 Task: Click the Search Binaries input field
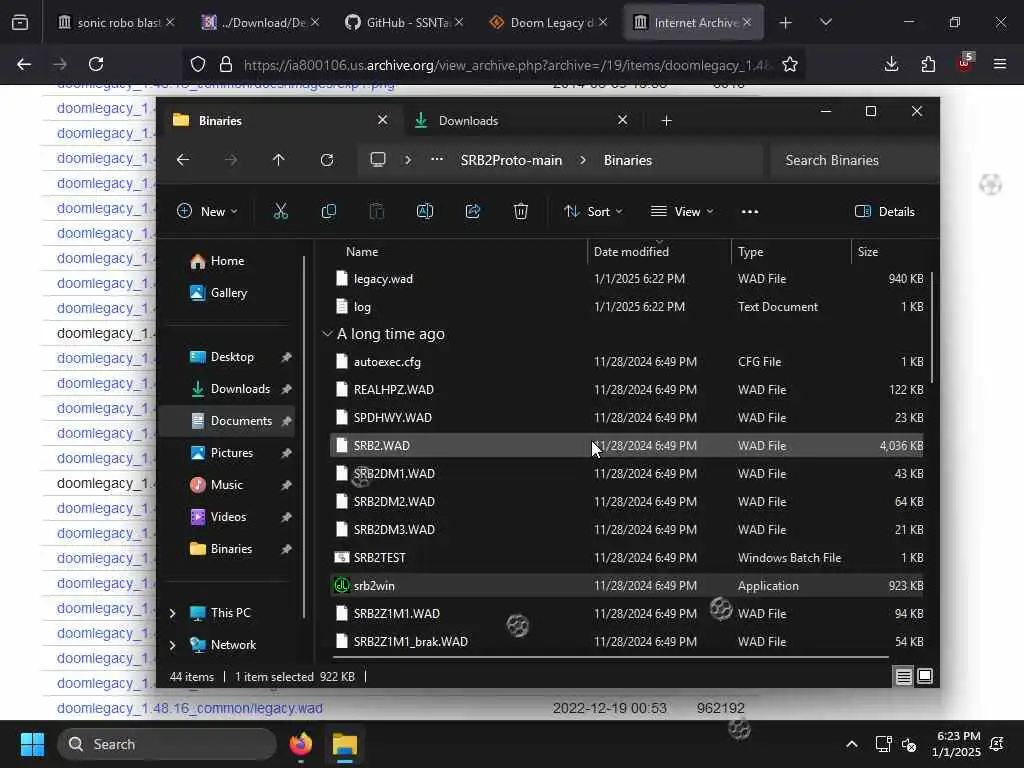(x=852, y=160)
